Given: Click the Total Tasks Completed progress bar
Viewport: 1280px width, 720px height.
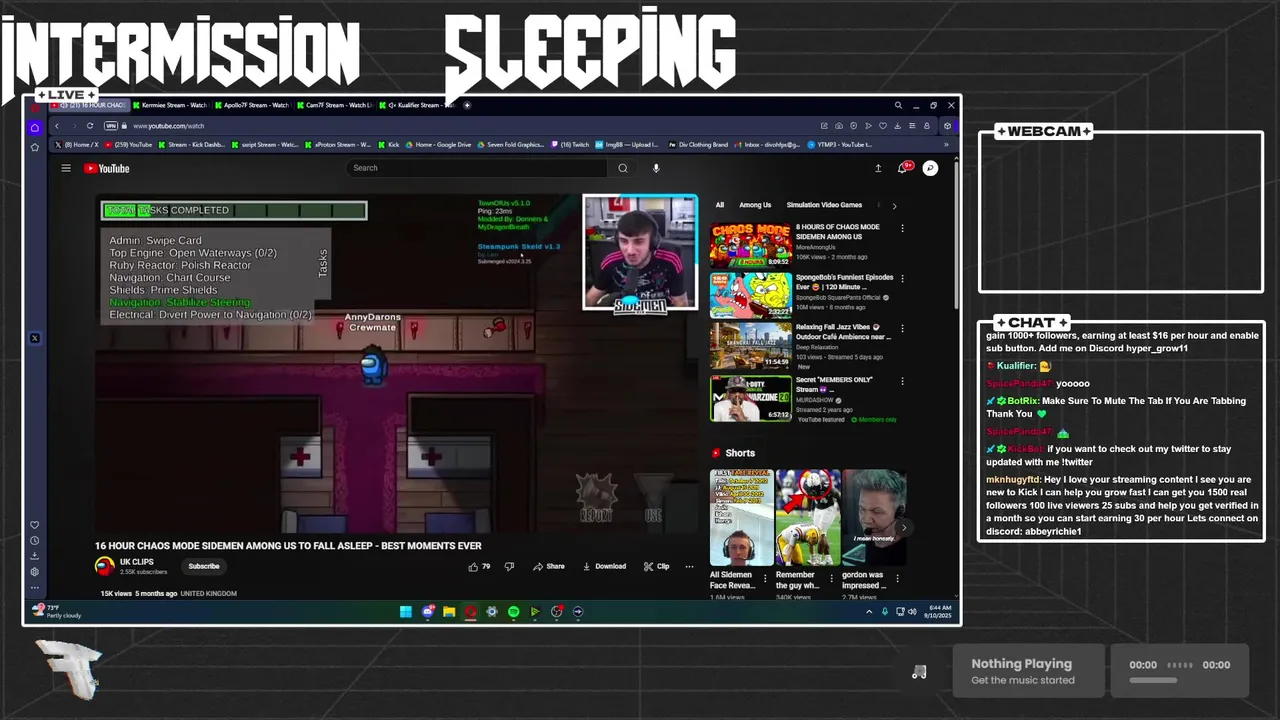Looking at the screenshot, I should (234, 210).
